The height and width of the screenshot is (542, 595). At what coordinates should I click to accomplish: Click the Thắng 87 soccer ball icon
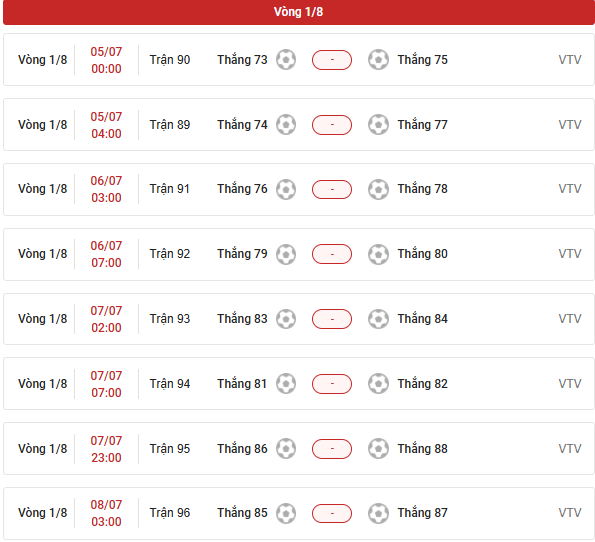point(378,513)
